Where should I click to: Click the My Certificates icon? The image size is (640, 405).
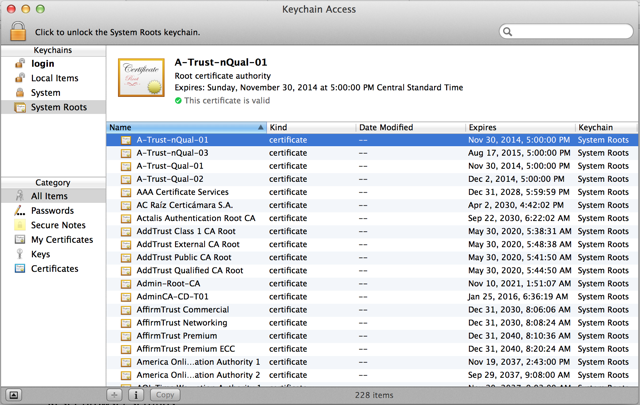pos(20,239)
